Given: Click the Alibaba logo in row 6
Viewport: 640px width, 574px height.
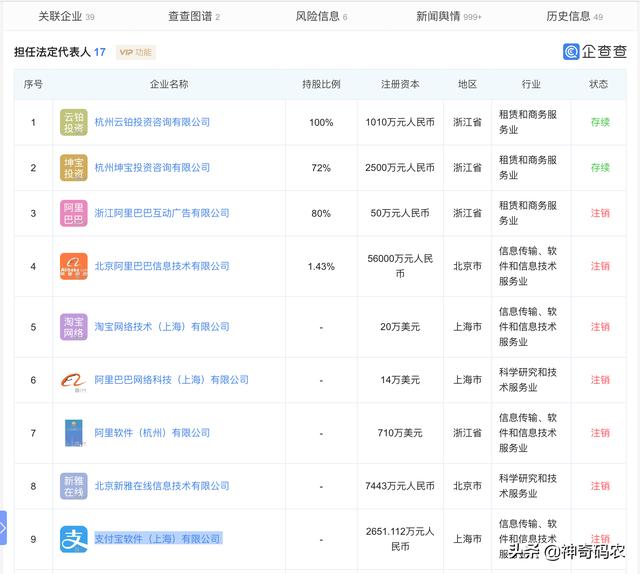Looking at the screenshot, I should pyautogui.click(x=73, y=380).
